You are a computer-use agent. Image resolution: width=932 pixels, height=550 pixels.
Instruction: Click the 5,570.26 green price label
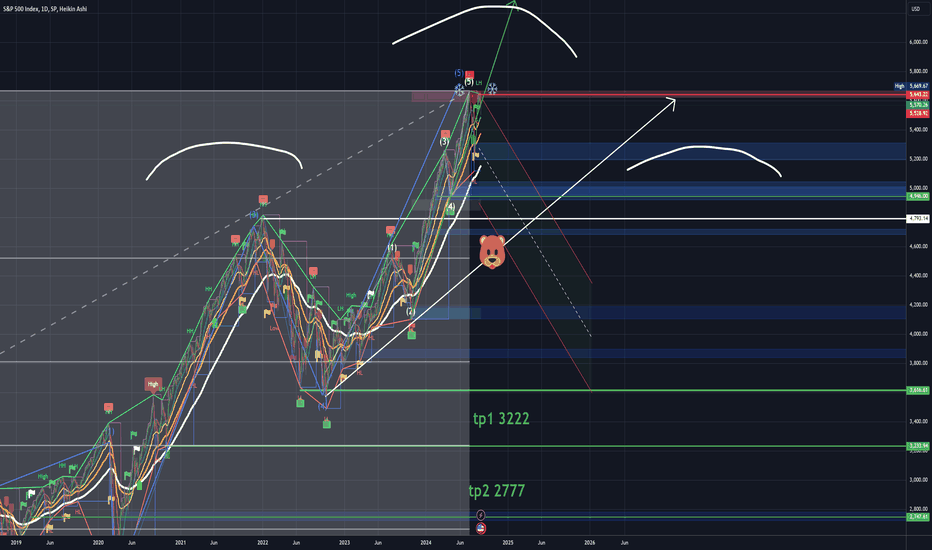click(x=918, y=105)
